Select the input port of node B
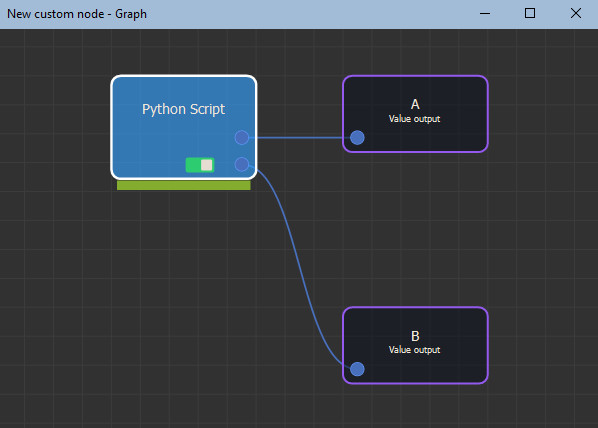 357,369
